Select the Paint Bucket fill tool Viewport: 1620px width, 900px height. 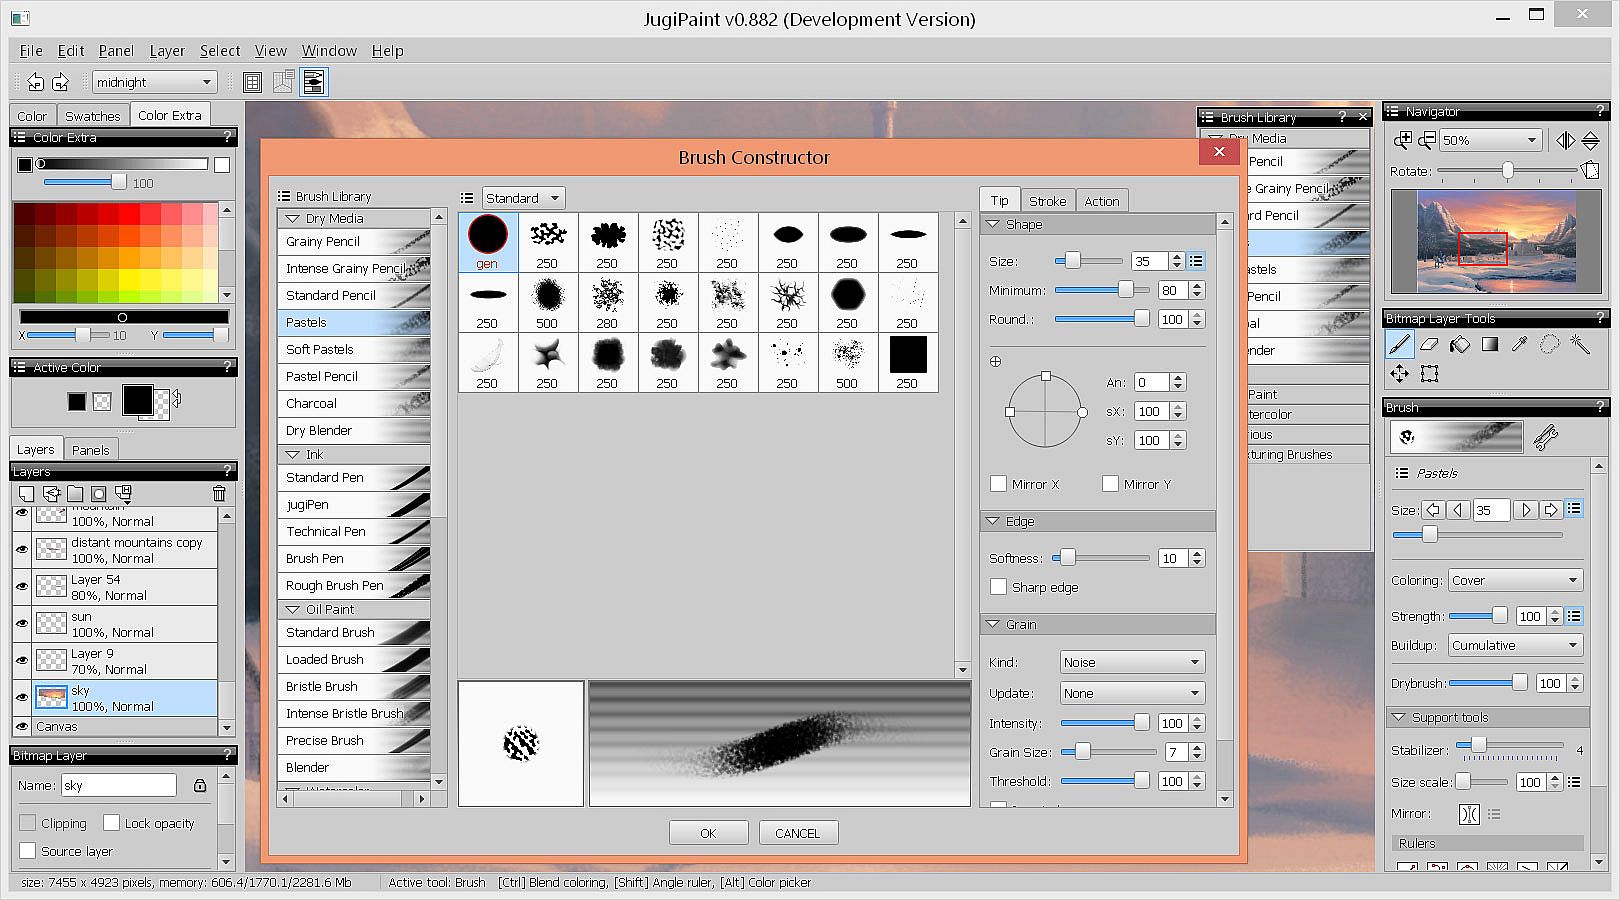click(x=1460, y=345)
